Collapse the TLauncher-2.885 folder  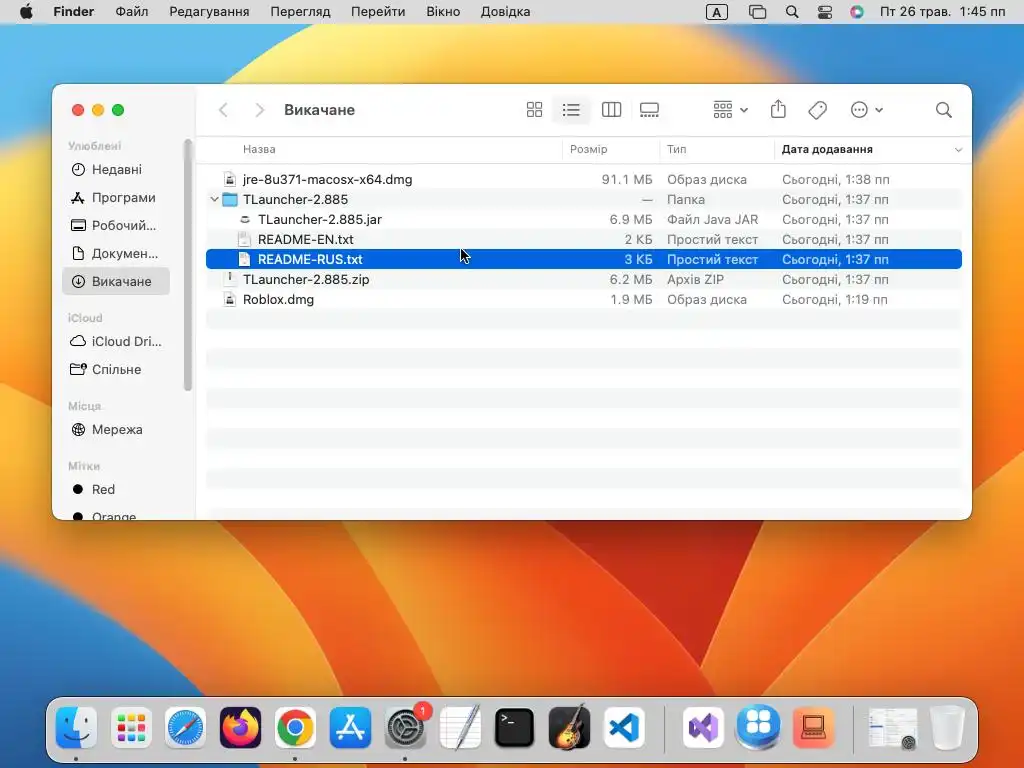pos(214,199)
